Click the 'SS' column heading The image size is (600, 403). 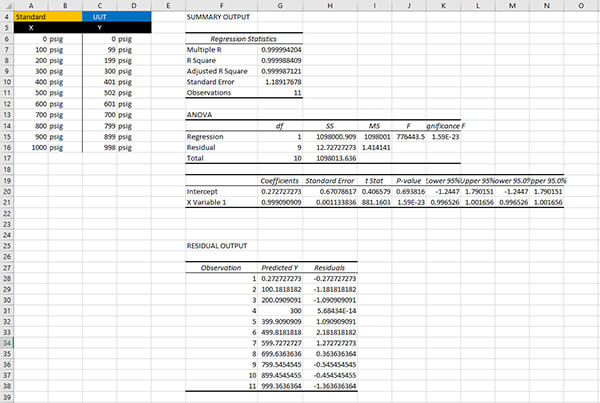330,126
